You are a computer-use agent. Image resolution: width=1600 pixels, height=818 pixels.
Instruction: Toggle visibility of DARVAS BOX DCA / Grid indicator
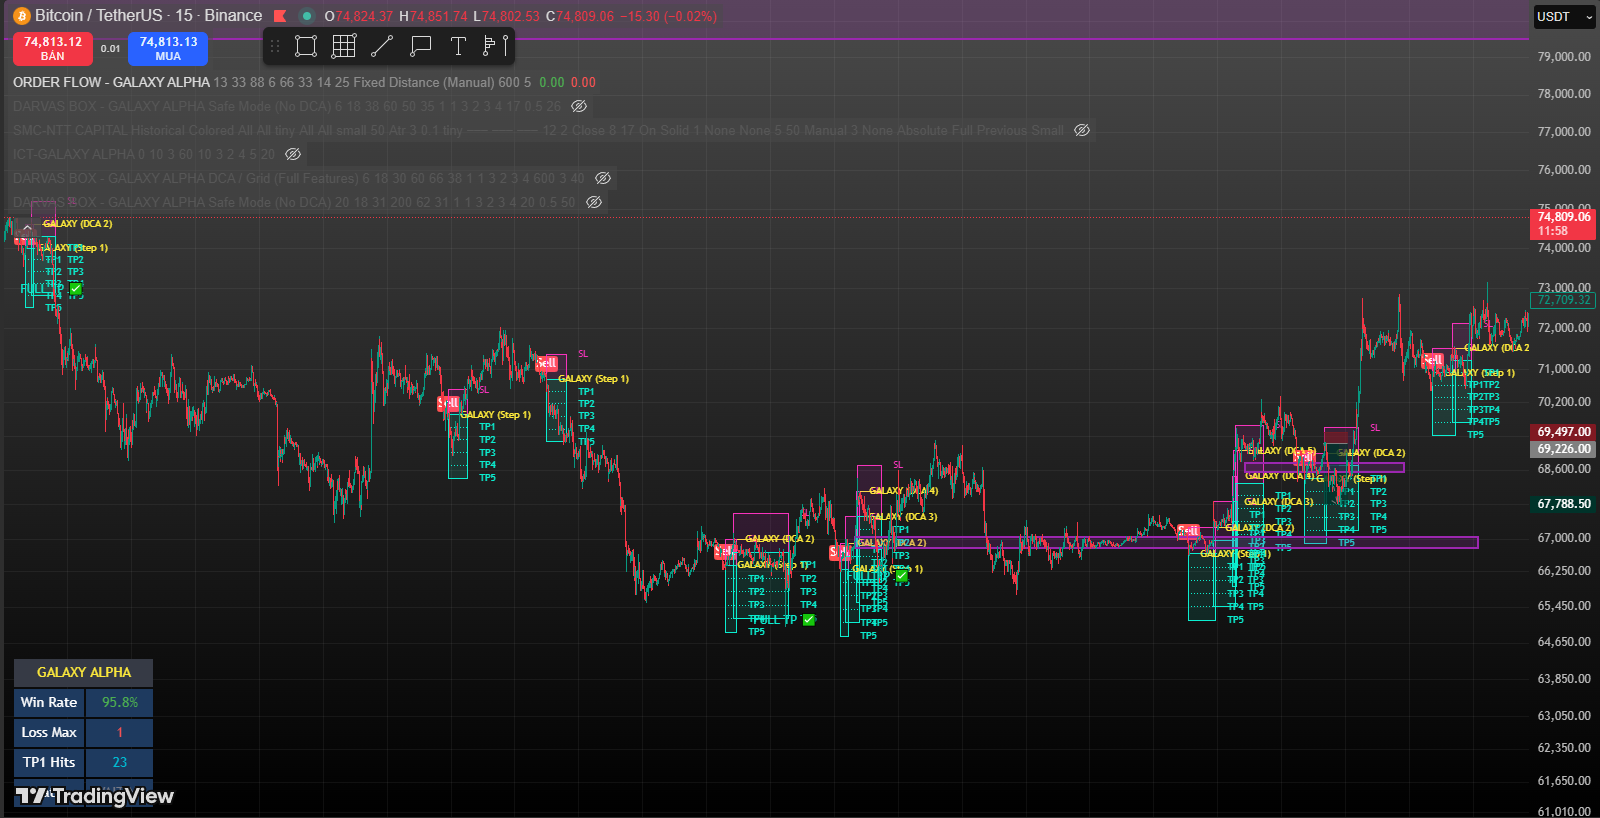tap(603, 178)
